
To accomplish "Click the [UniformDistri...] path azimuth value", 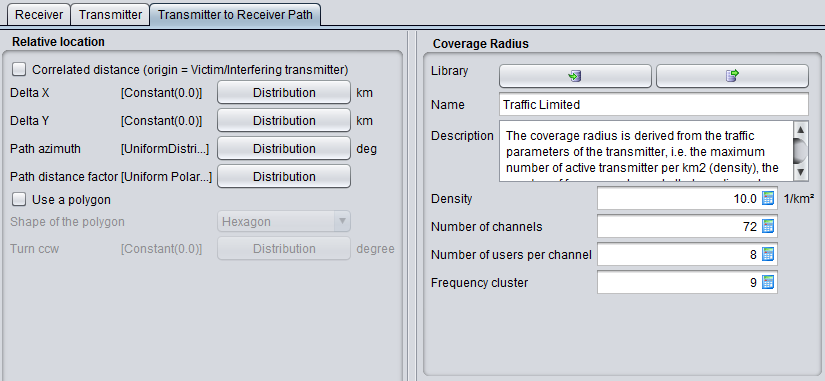I will 165,149.
